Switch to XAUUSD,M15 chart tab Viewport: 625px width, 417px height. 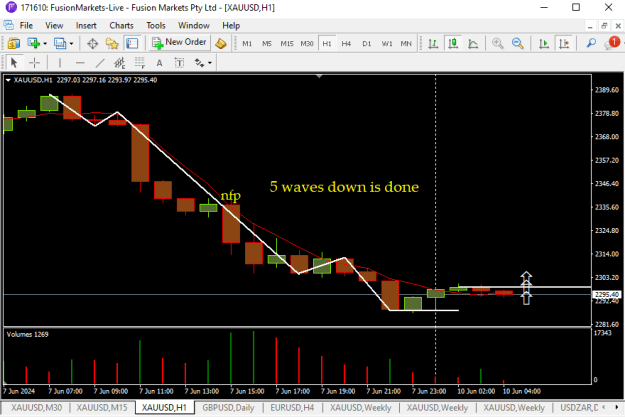[x=102, y=408]
